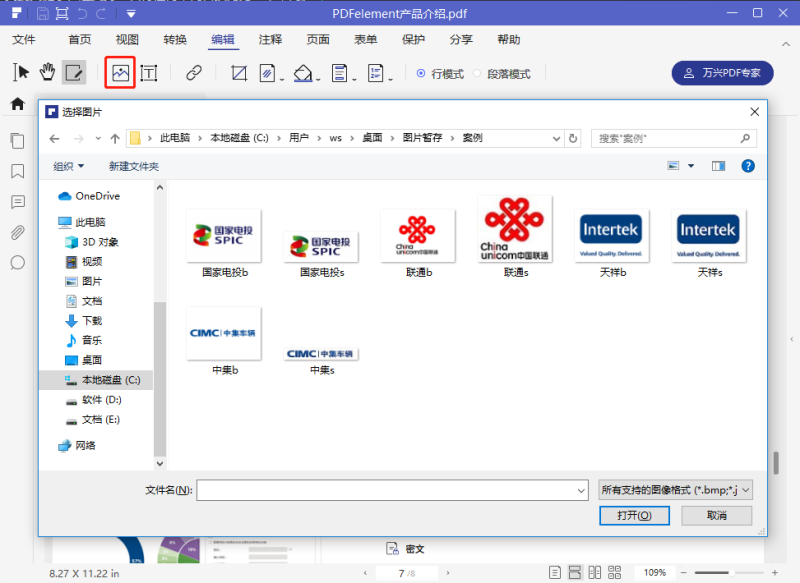The height and width of the screenshot is (583, 800).
Task: Open the comments panel icon
Action: 16,202
